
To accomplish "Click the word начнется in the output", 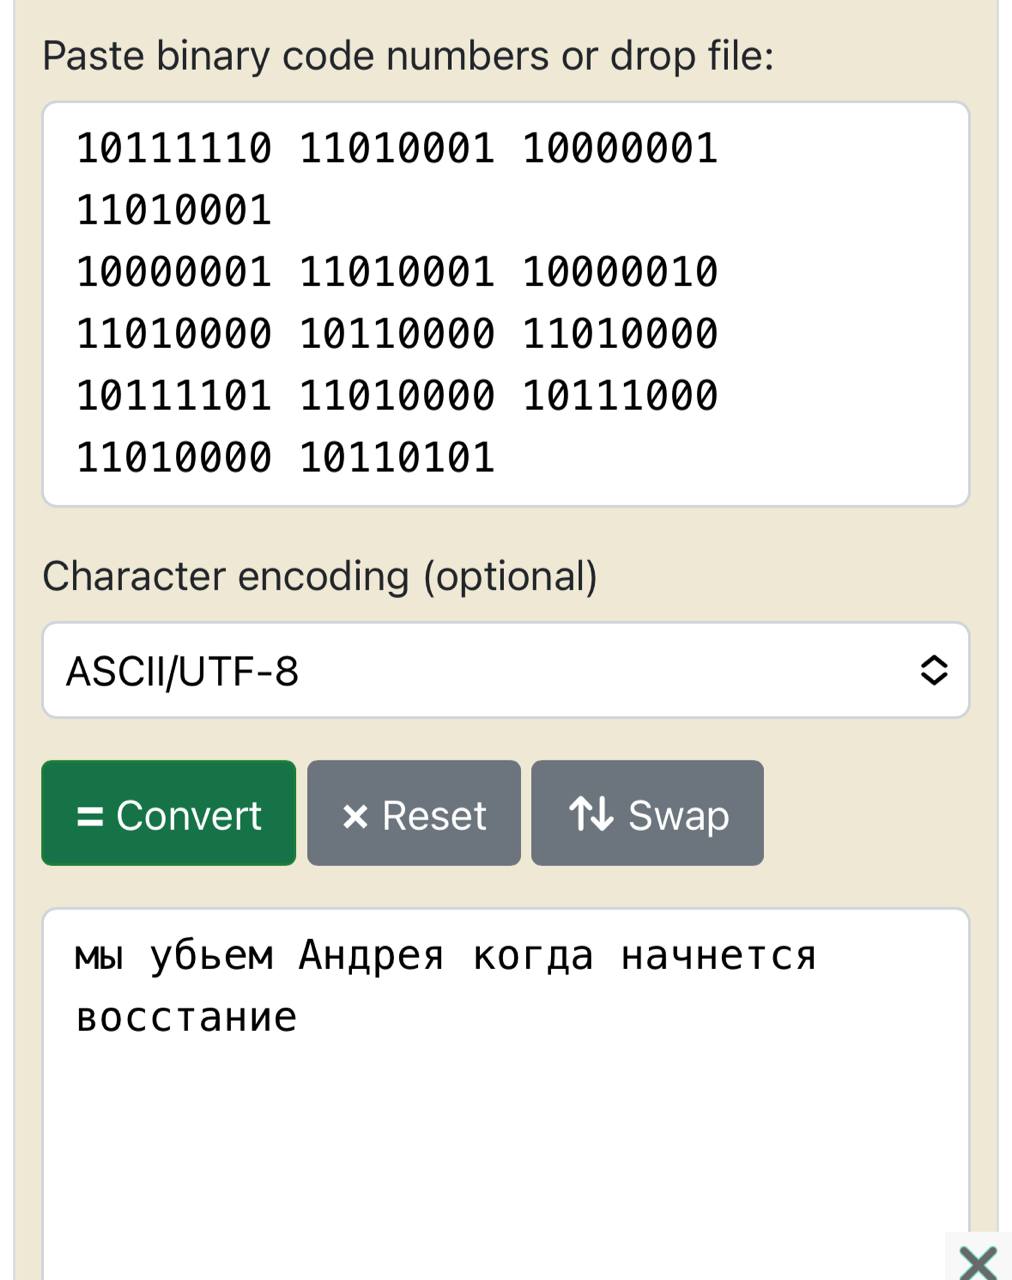I will coord(719,956).
